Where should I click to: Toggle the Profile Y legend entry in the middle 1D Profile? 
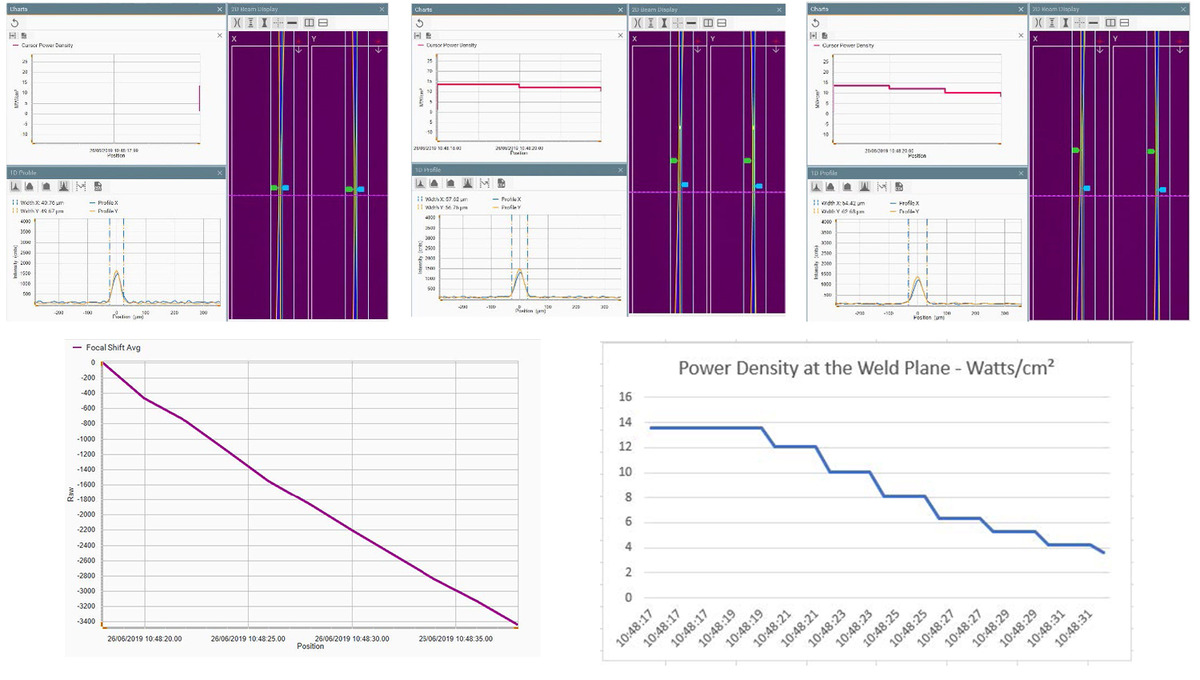[x=511, y=207]
